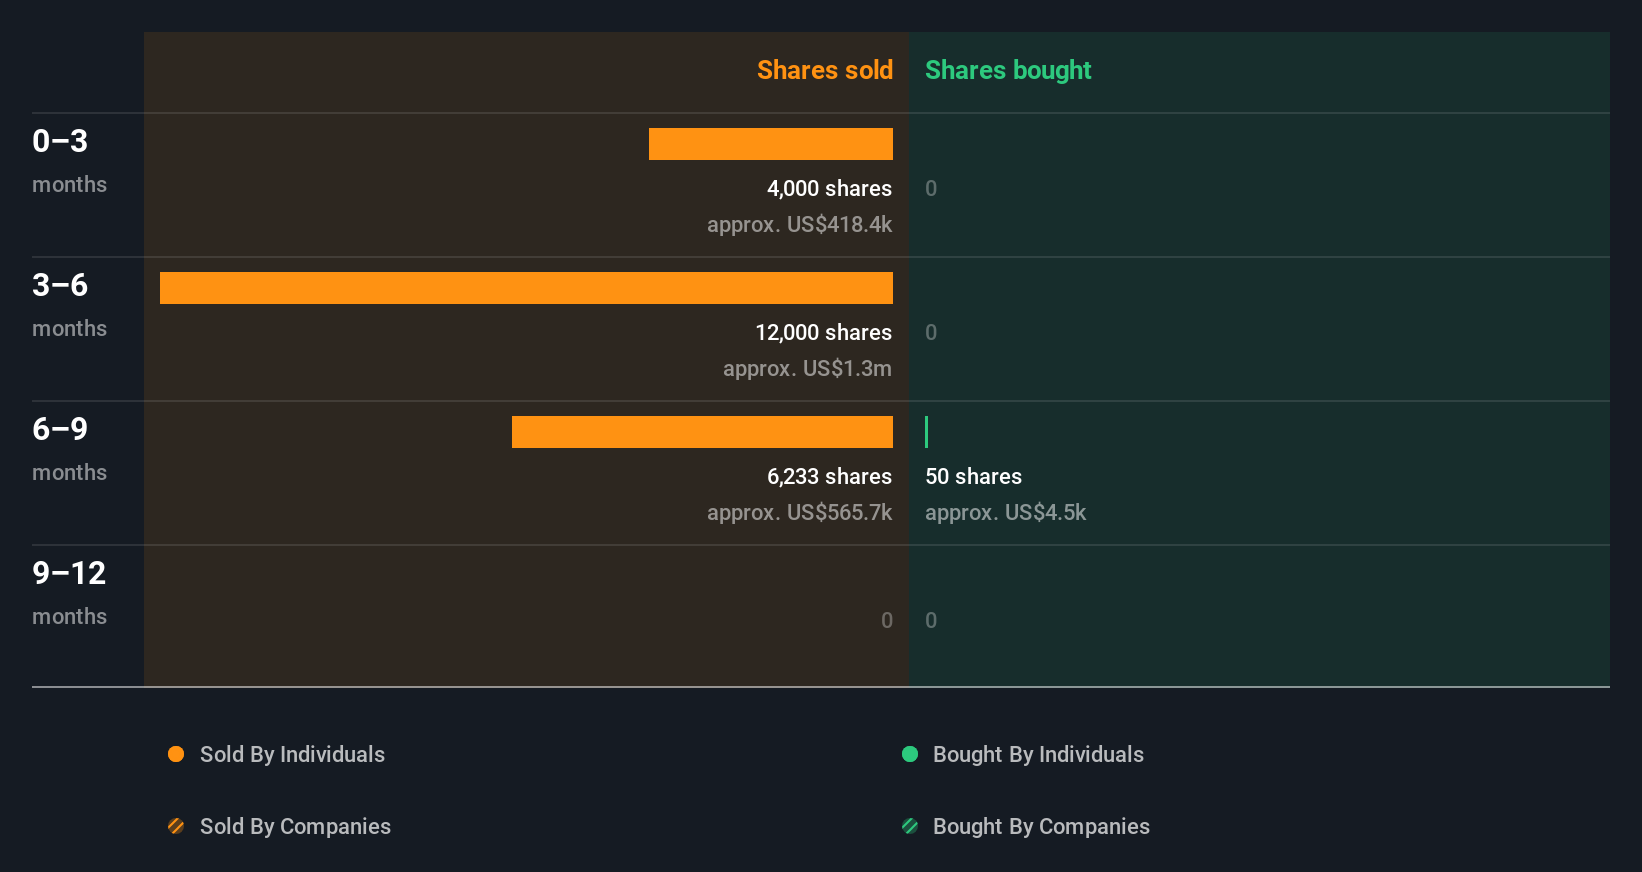
Task: Select the 6–9 months orange sold bar
Action: point(702,432)
